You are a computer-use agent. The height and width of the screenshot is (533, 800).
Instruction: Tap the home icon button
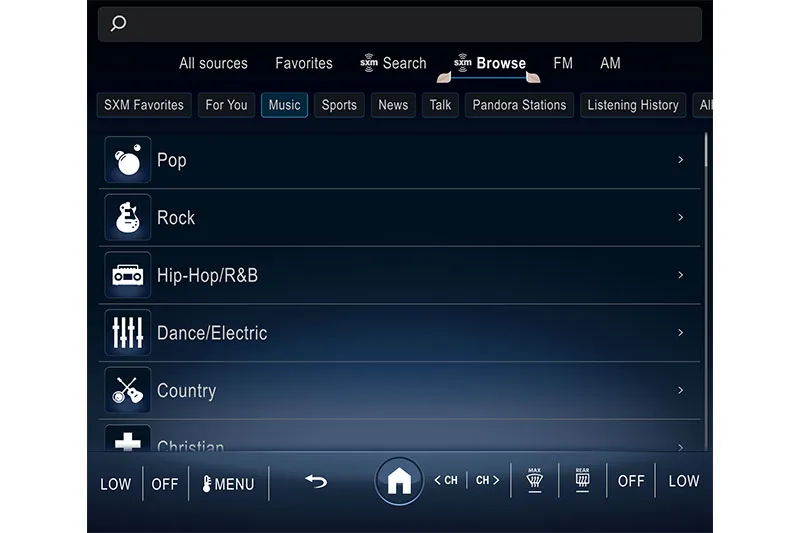pos(399,481)
